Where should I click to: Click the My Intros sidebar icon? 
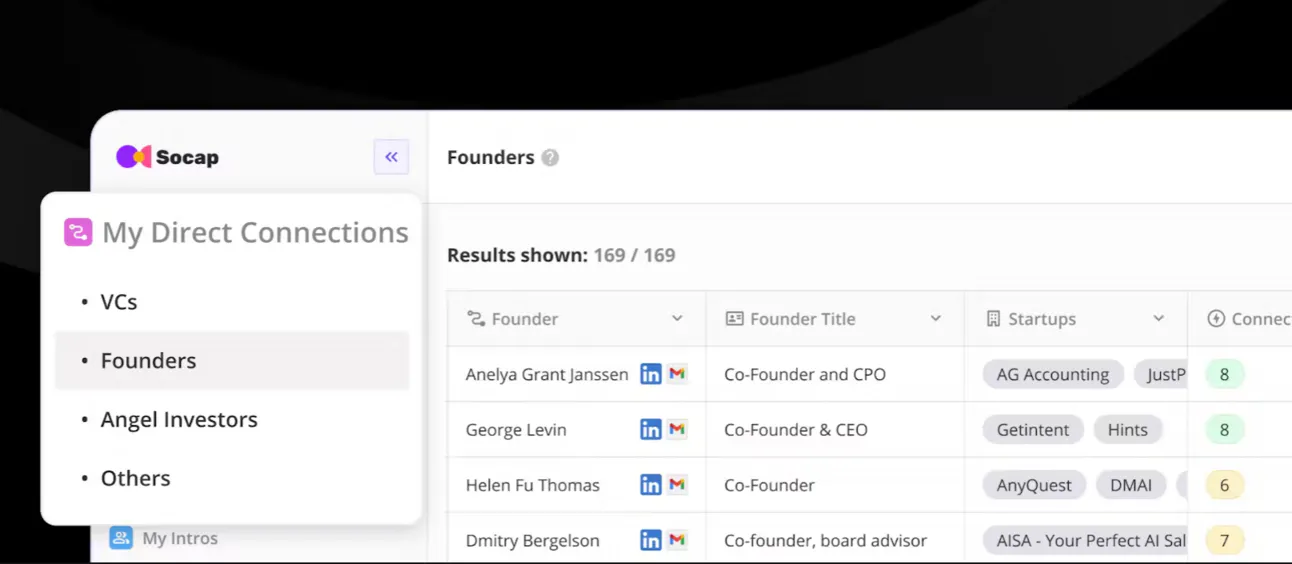coord(121,538)
